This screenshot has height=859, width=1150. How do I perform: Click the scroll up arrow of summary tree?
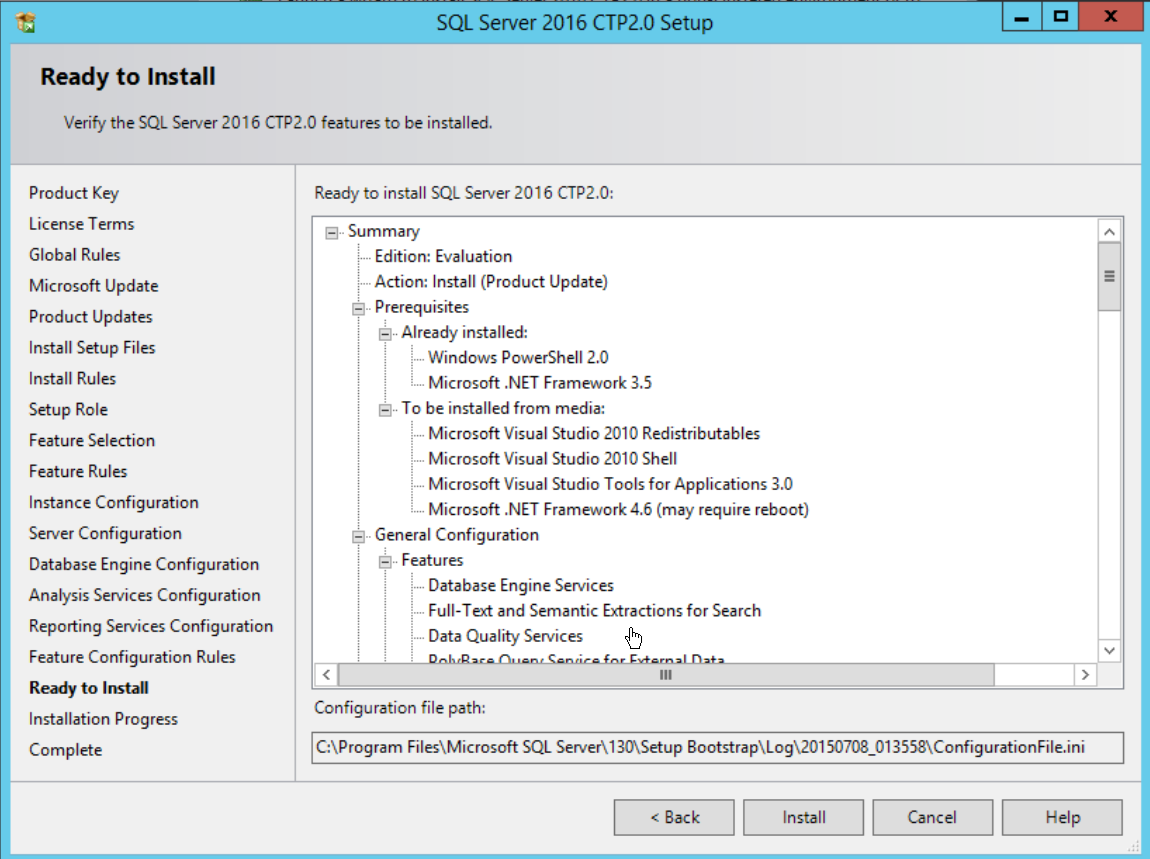1109,232
